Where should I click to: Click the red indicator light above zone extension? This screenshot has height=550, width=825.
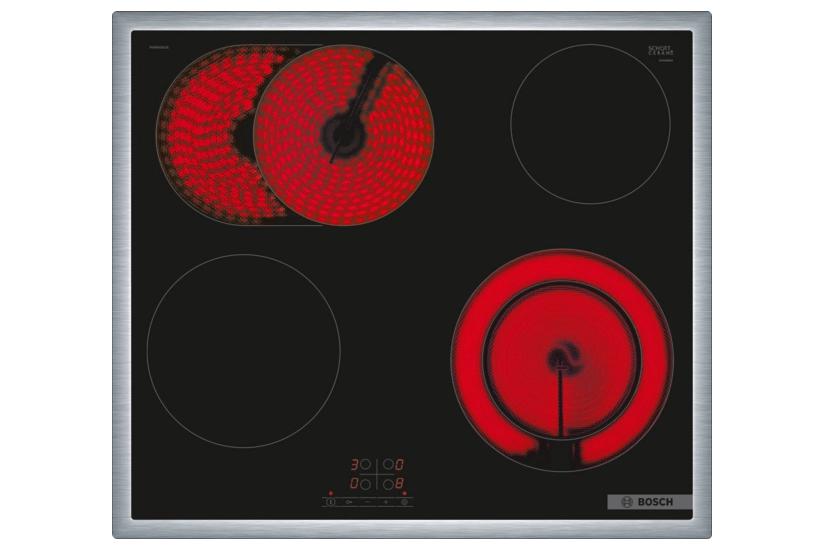tap(405, 493)
